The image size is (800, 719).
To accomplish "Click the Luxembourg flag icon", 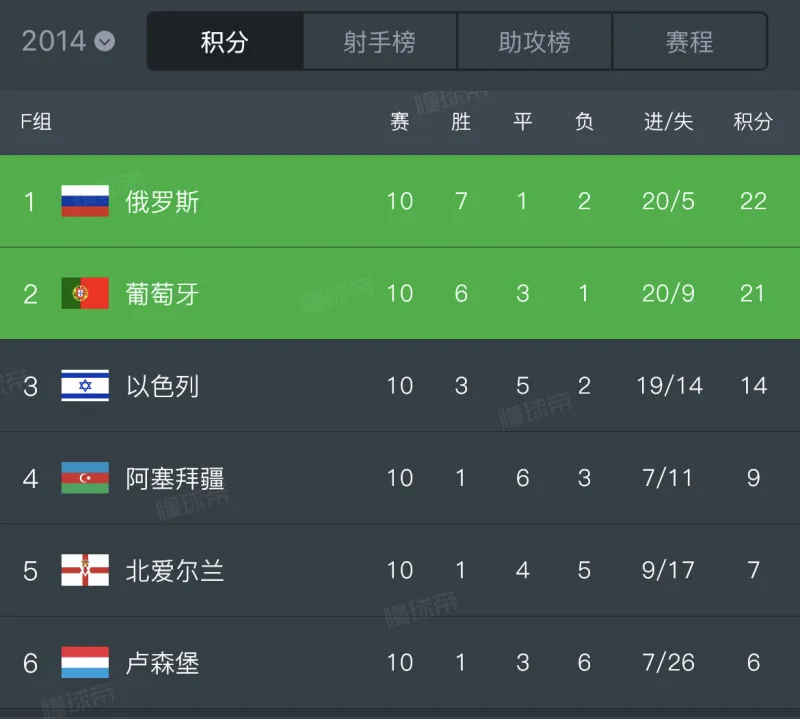I will (x=85, y=662).
